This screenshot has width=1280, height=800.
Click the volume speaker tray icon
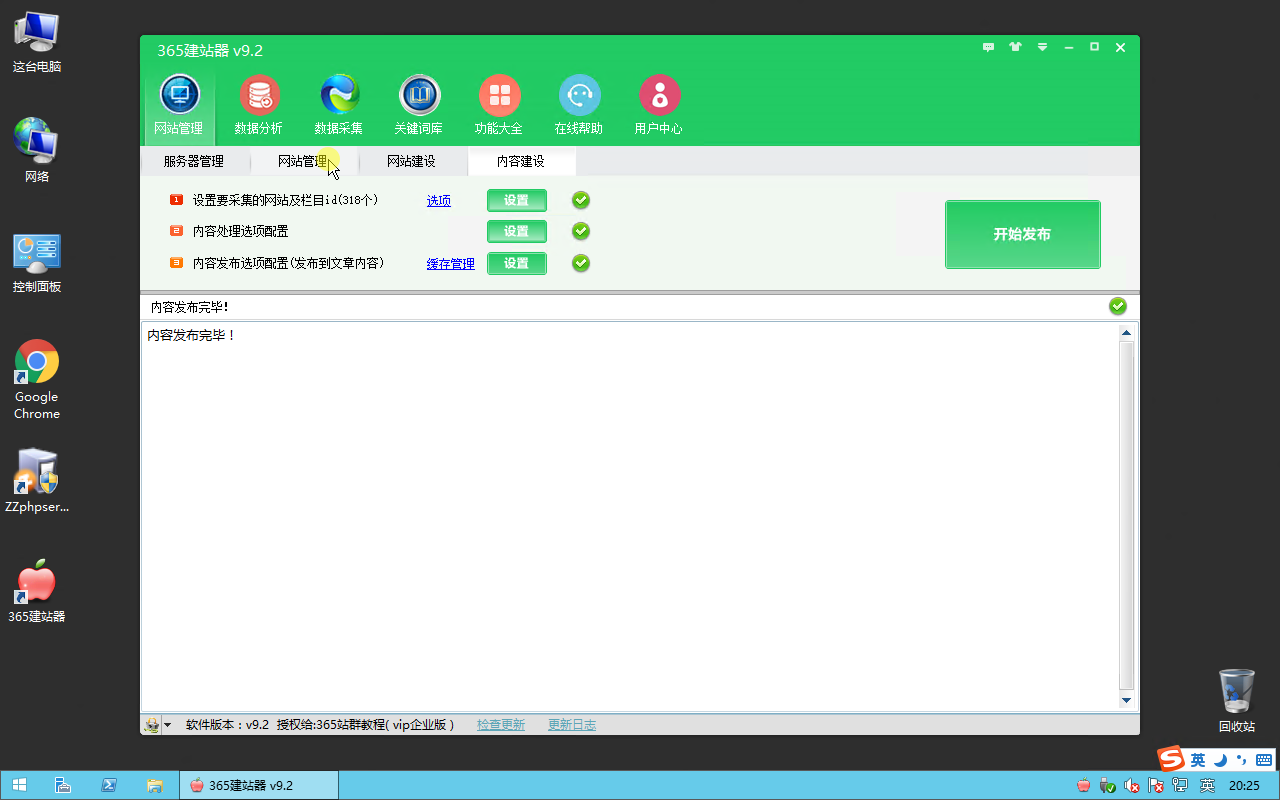coord(1132,786)
